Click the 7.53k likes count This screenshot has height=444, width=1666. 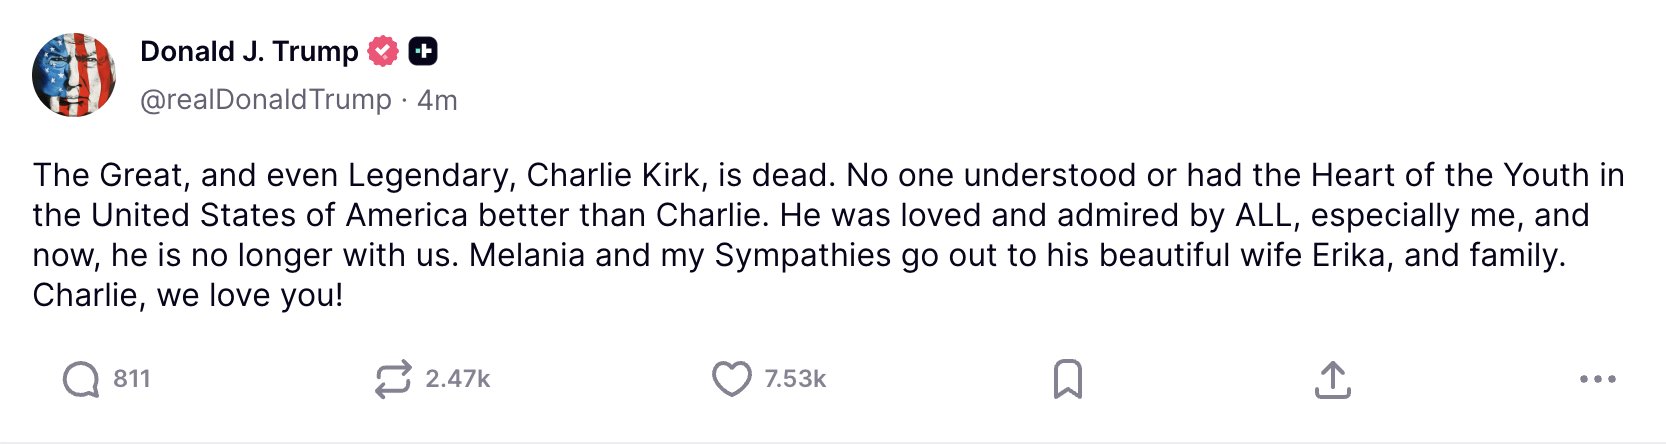[x=795, y=379]
